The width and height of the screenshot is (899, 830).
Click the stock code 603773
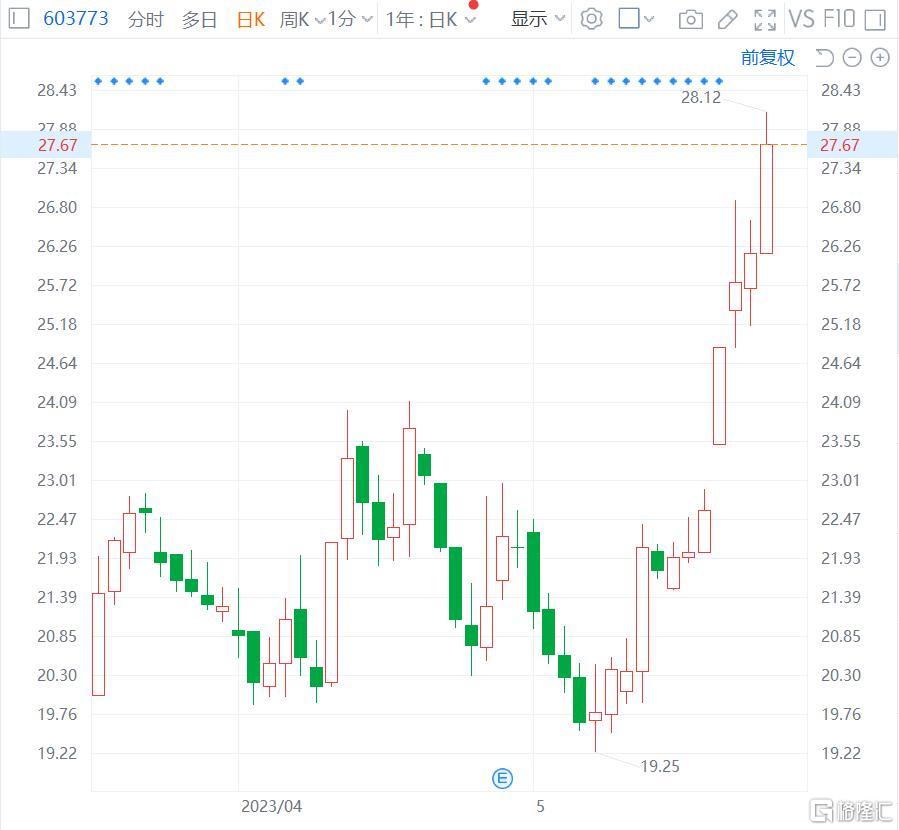(x=76, y=18)
